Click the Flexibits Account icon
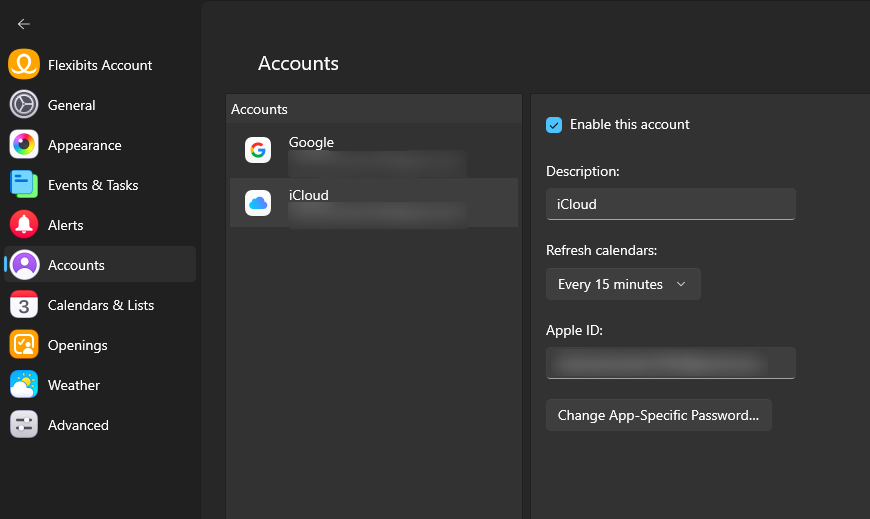 click(24, 65)
